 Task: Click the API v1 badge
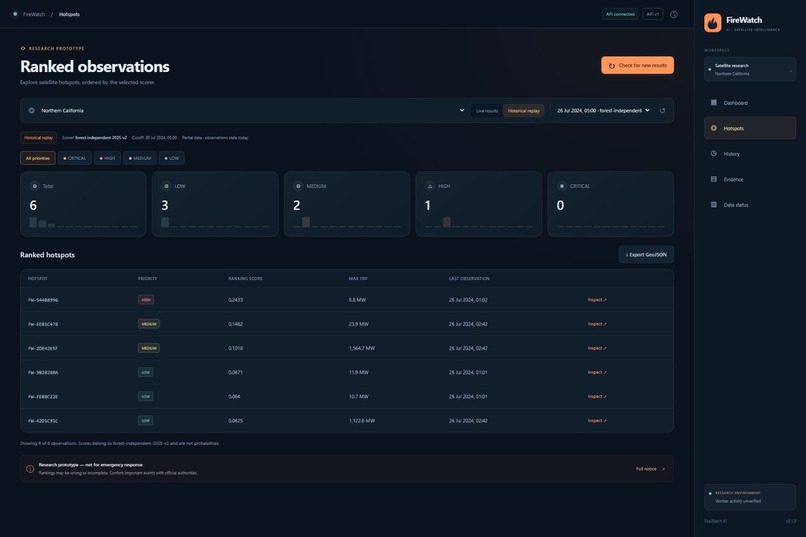point(652,14)
